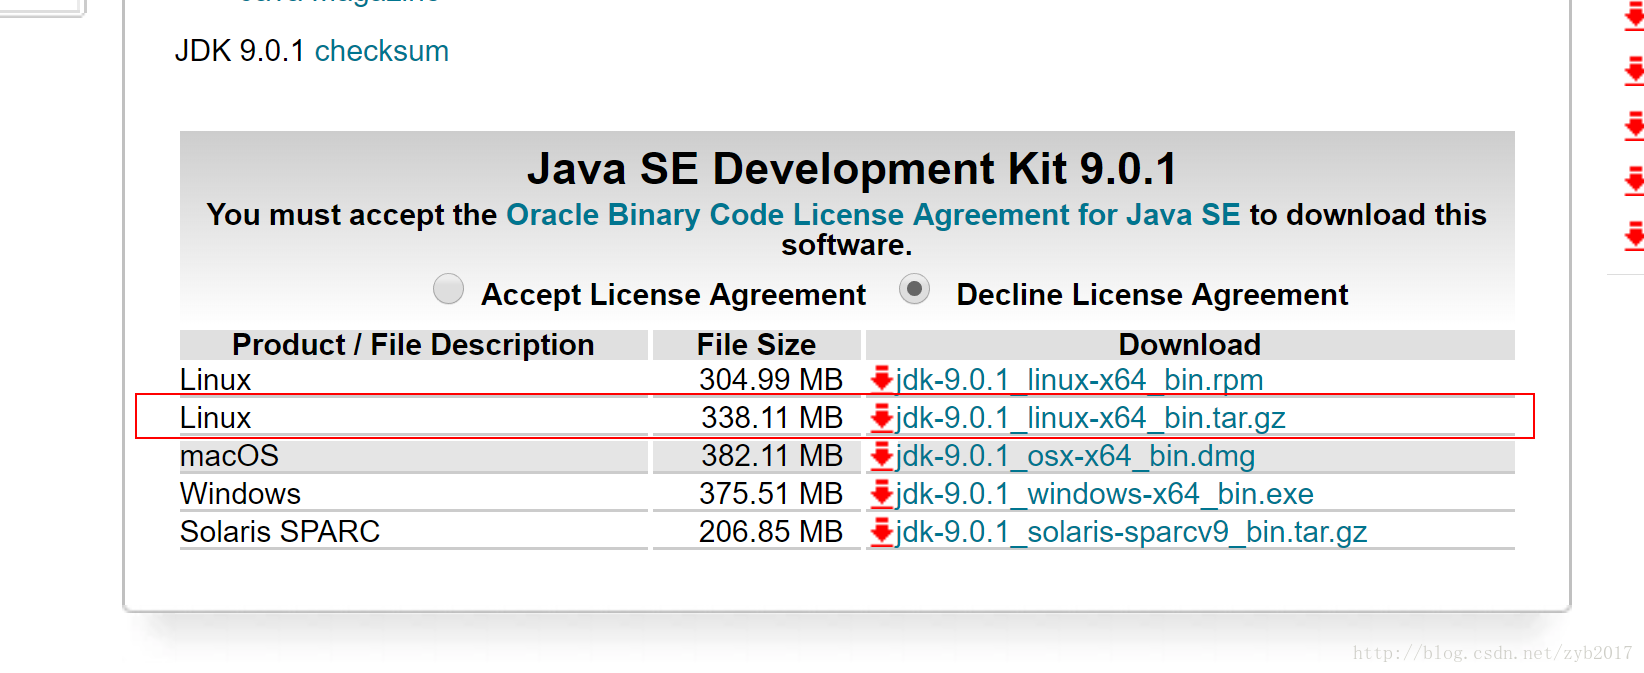This screenshot has width=1644, height=673.
Task: Select Accept License Agreement radio button
Action: click(448, 289)
